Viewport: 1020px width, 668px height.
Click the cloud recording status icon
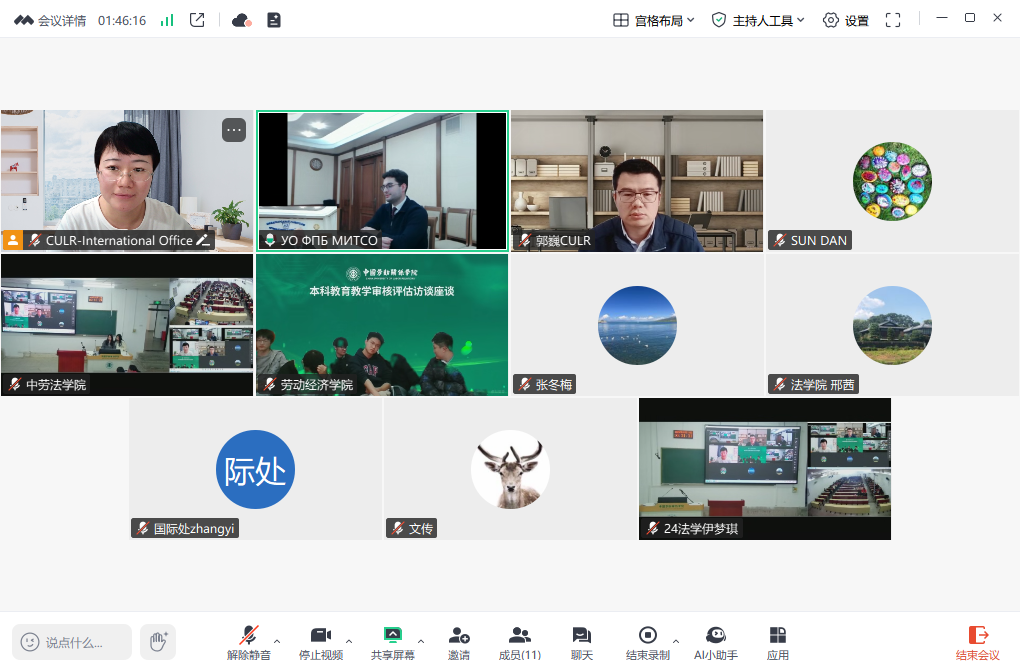(x=241, y=20)
